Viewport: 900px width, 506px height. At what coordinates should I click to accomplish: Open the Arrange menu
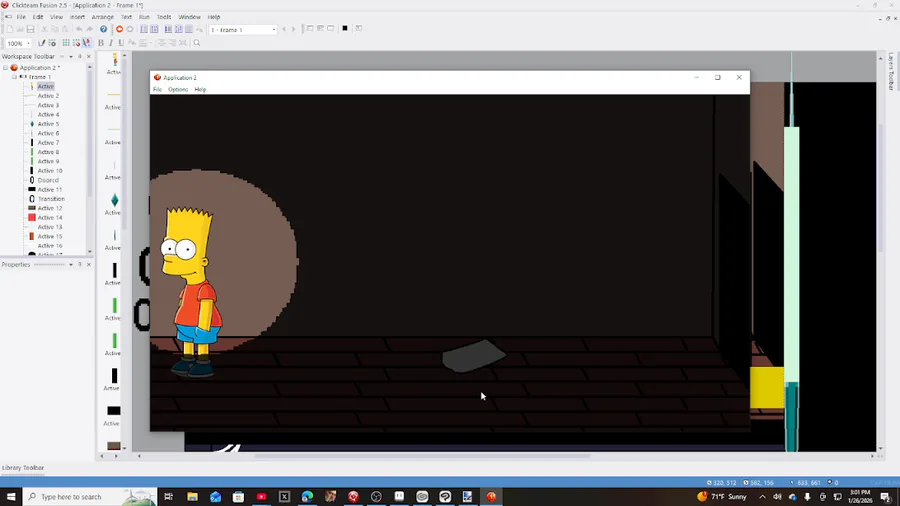pos(103,17)
